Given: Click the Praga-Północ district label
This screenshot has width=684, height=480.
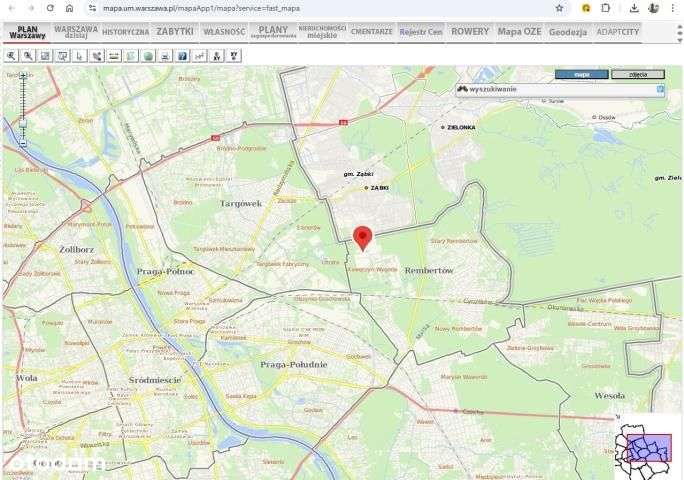Looking at the screenshot, I should coord(165,271).
